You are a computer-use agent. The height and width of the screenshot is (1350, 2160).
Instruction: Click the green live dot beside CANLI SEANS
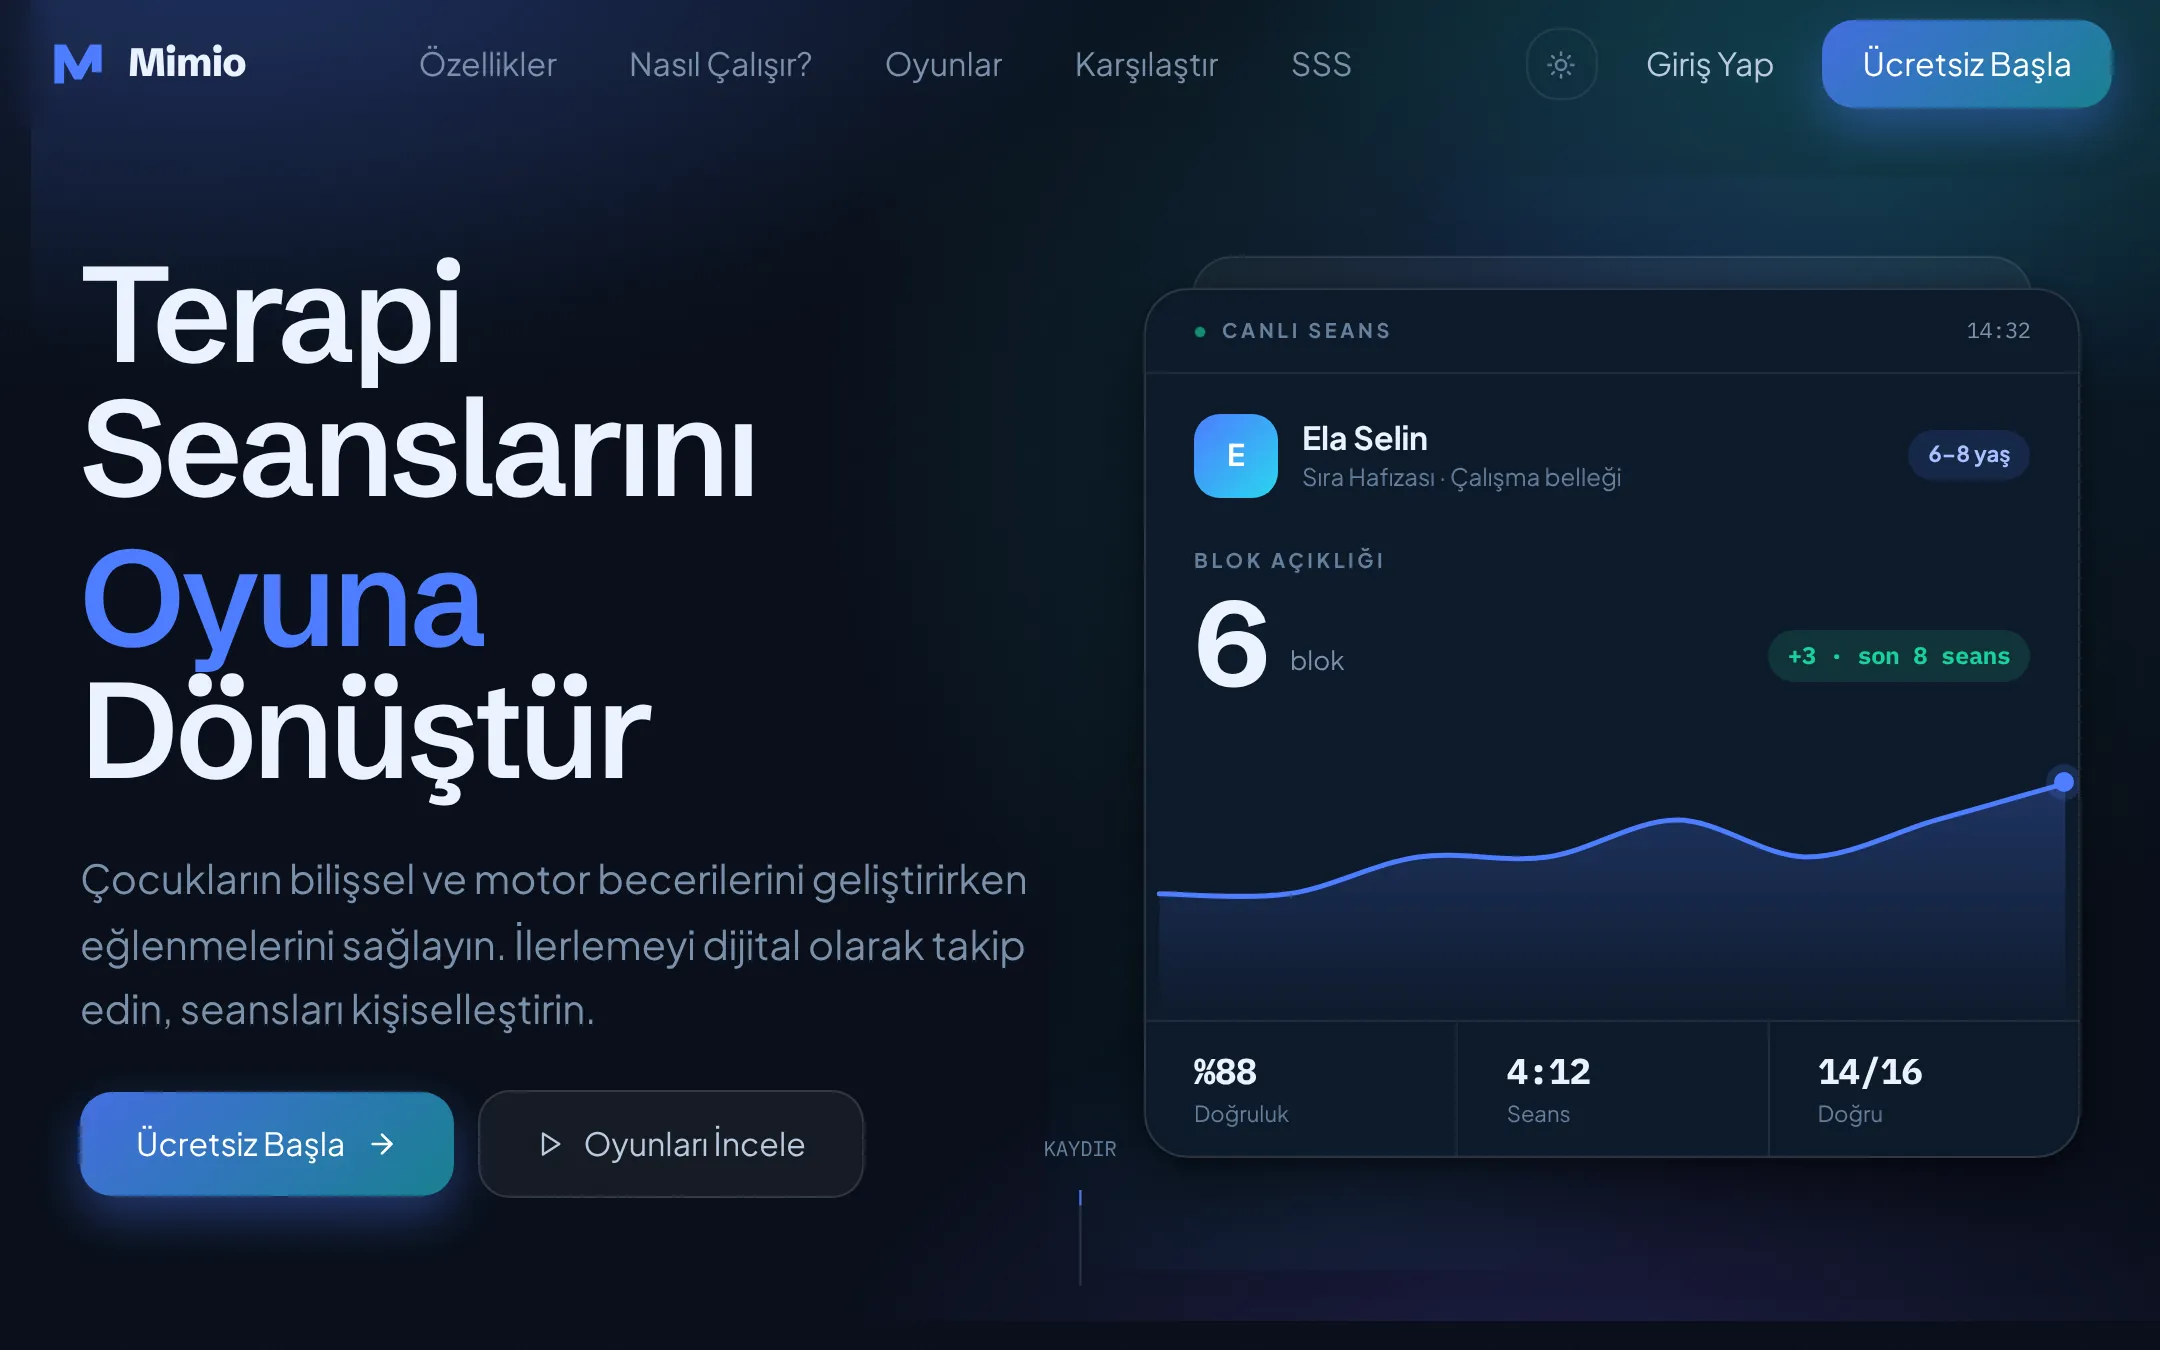click(x=1200, y=332)
